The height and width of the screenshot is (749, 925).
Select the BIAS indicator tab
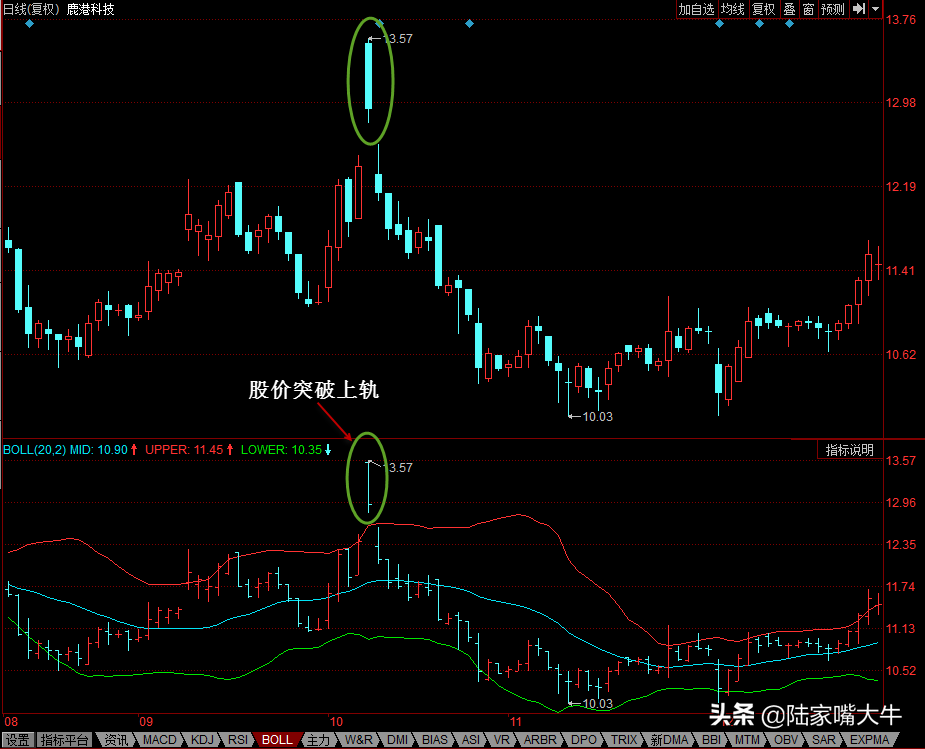(435, 740)
